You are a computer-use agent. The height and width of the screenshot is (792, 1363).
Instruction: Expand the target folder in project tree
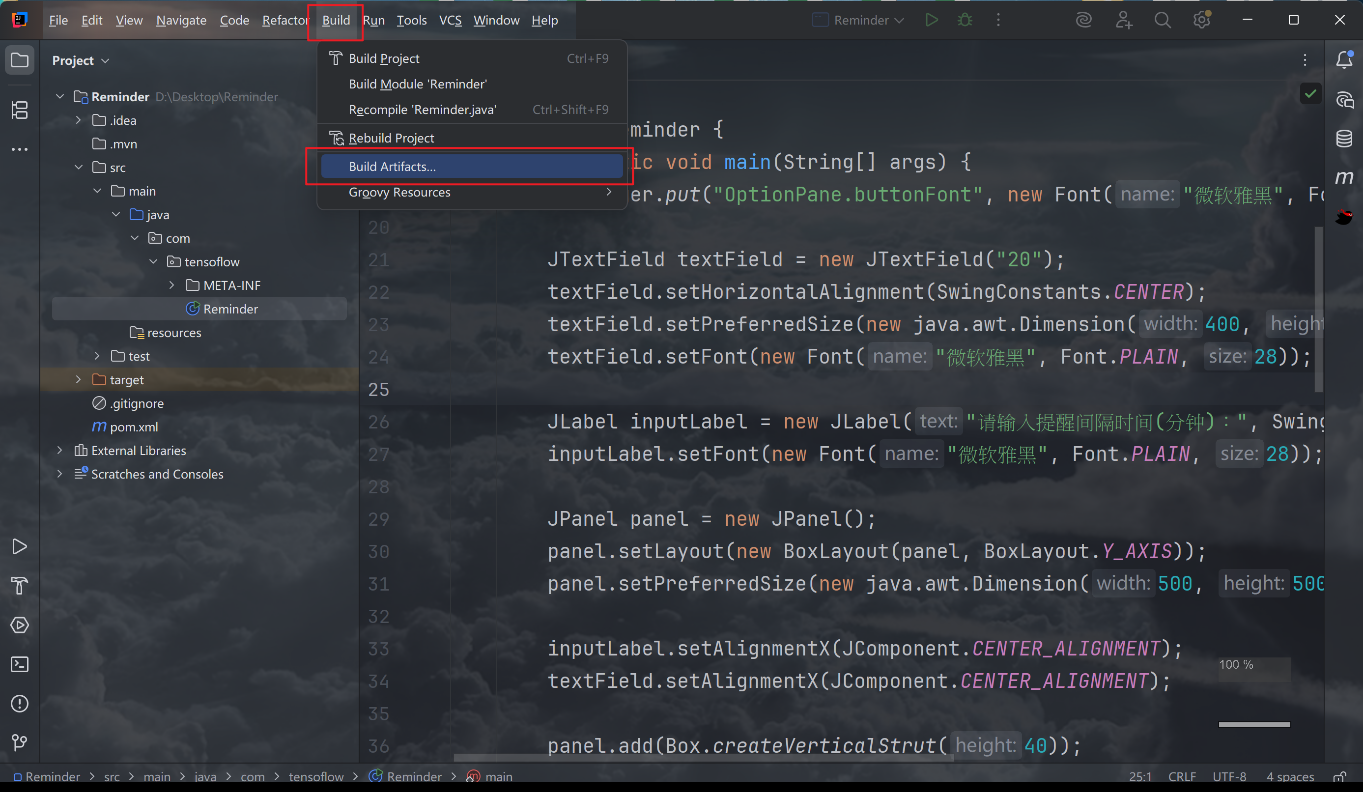tap(79, 380)
